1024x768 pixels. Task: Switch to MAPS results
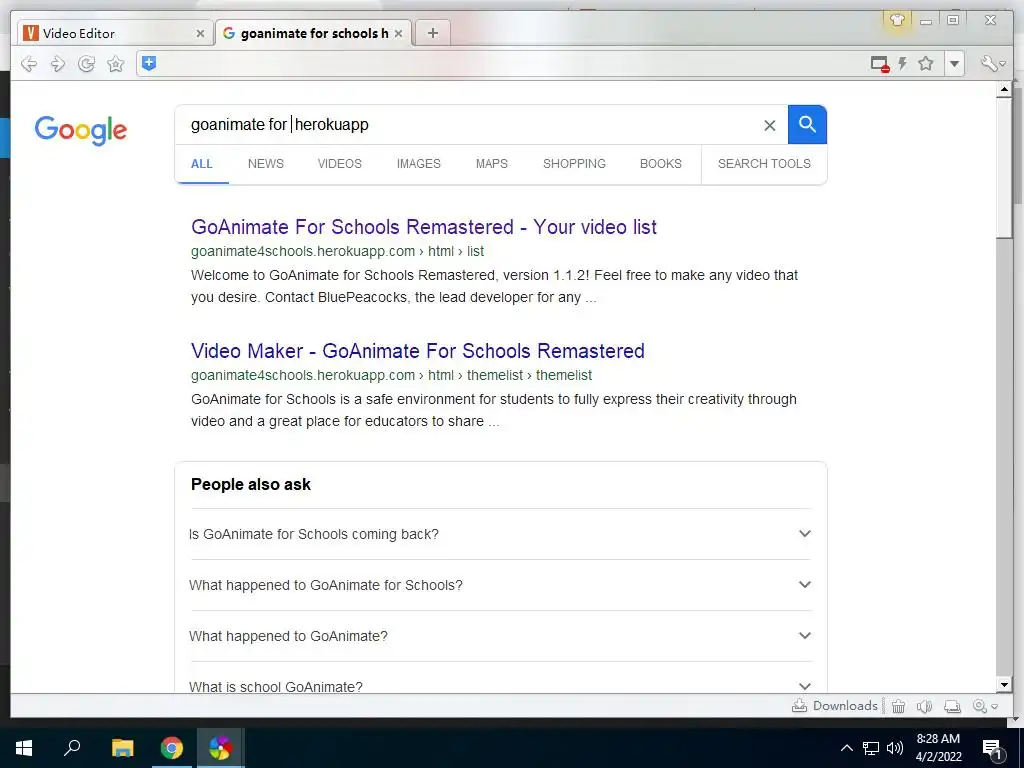tap(492, 164)
